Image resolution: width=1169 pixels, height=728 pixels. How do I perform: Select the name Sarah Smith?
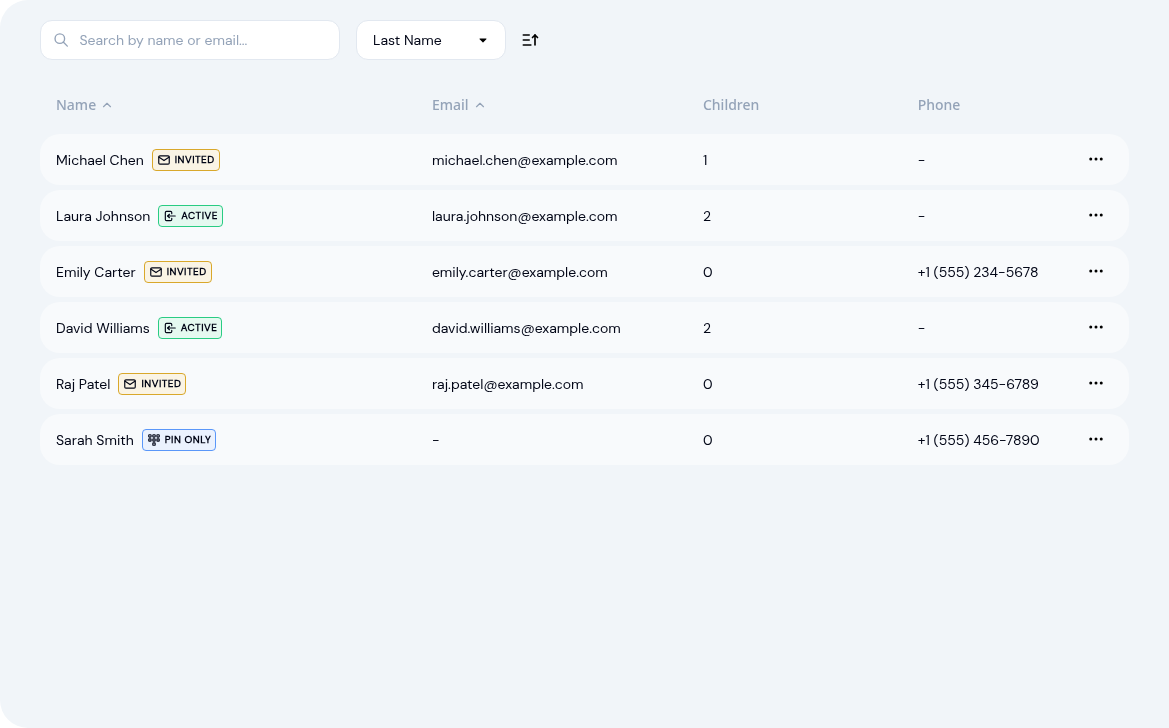[95, 440]
